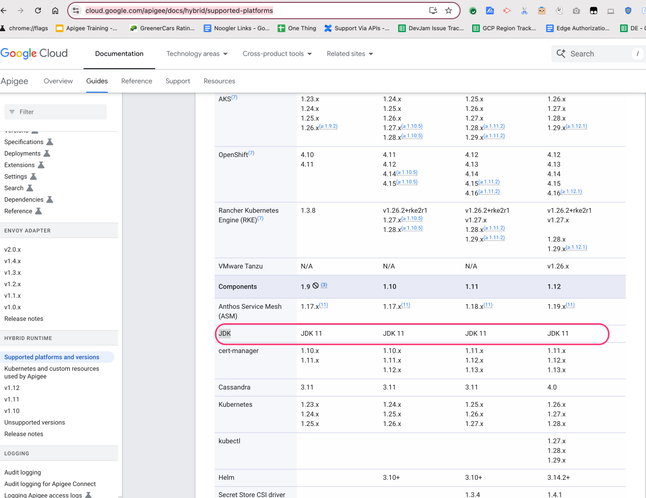Click the Apigee product title
Viewport: 646px width, 498px height.
[14, 81]
